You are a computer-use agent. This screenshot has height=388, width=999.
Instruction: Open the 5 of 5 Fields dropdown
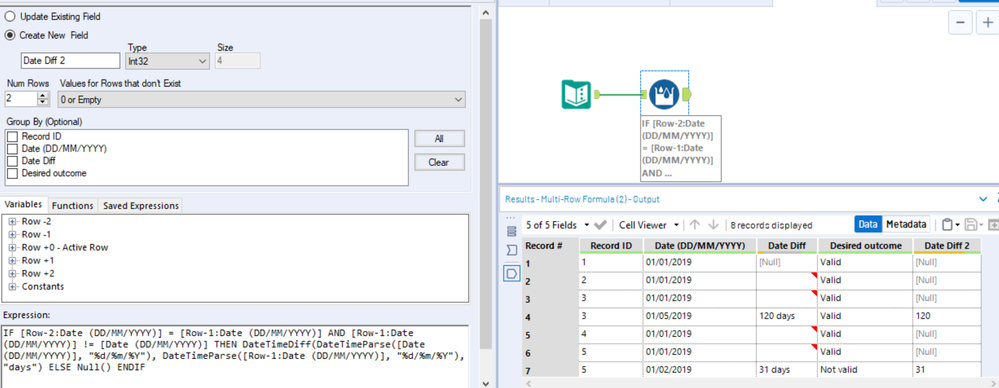tap(556, 225)
